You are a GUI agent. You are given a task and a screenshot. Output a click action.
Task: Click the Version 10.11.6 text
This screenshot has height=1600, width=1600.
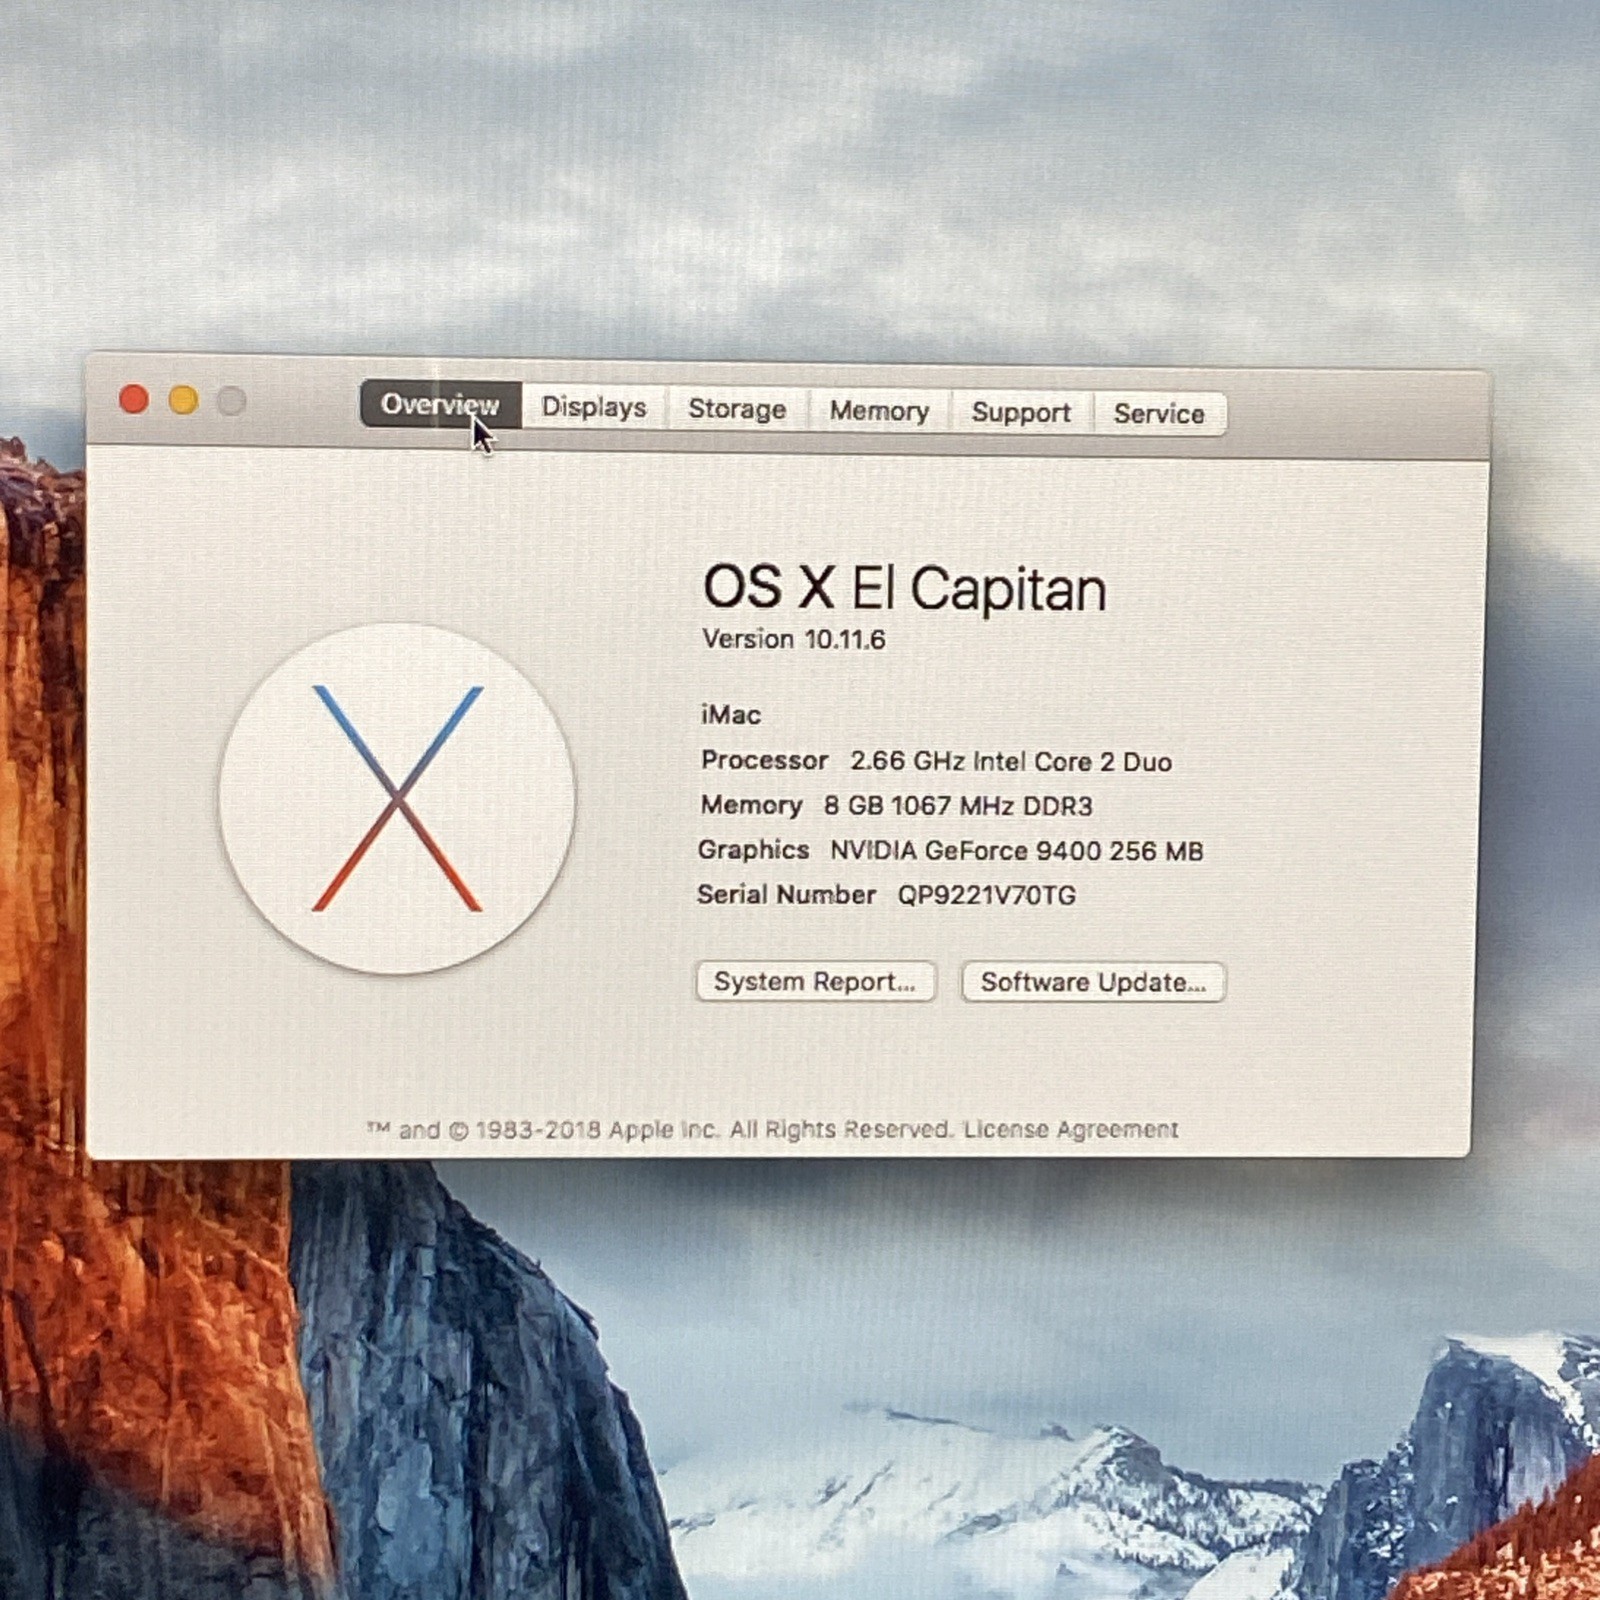pos(794,639)
